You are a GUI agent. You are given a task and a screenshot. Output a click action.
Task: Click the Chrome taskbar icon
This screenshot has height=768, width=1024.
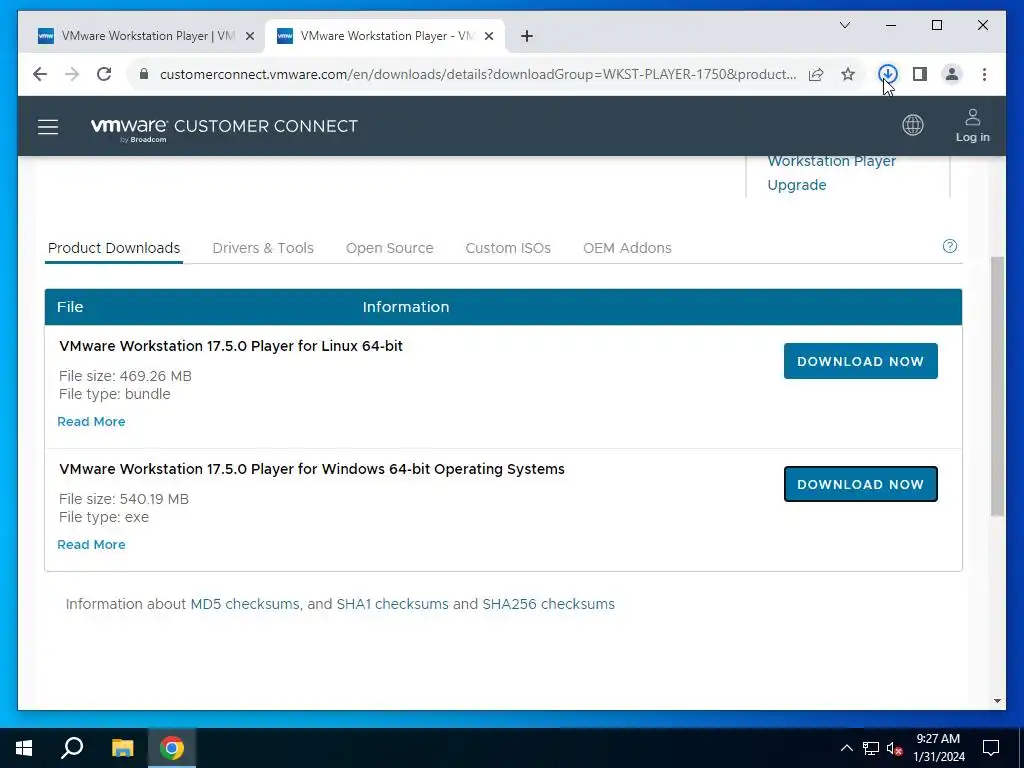[x=172, y=748]
